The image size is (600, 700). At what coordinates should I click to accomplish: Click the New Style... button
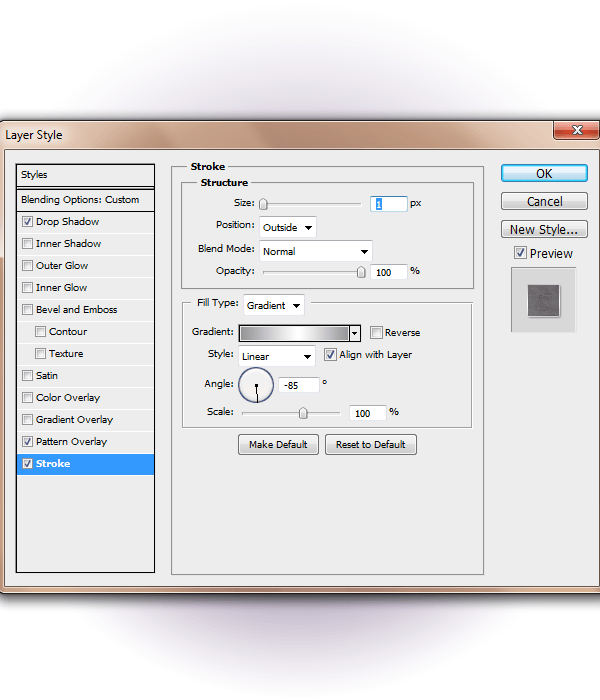[544, 229]
